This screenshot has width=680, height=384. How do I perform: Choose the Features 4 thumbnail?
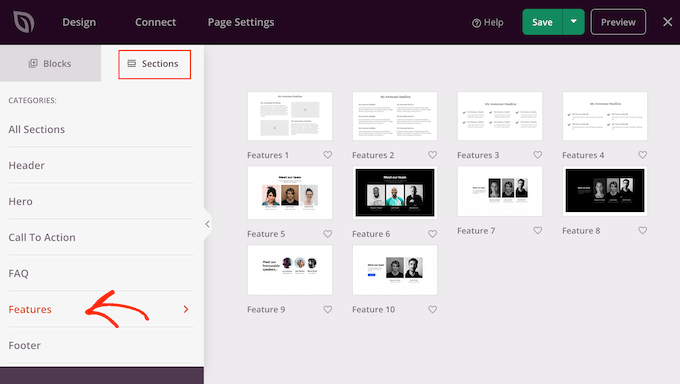[605, 116]
